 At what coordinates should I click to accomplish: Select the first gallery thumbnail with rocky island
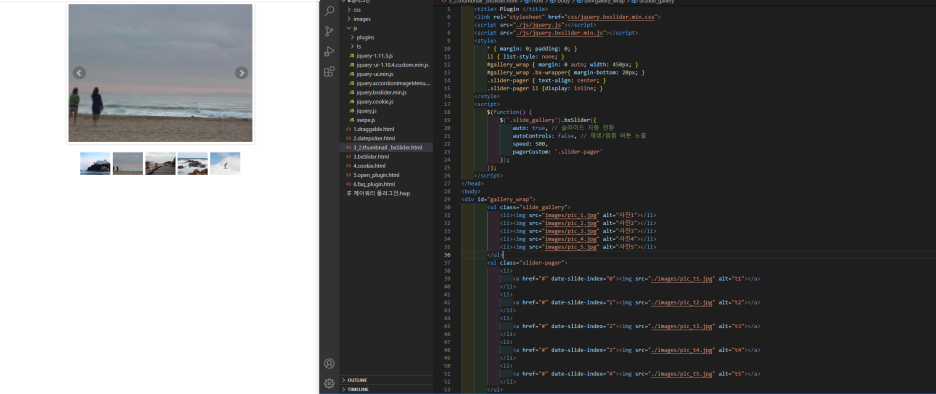coord(95,164)
